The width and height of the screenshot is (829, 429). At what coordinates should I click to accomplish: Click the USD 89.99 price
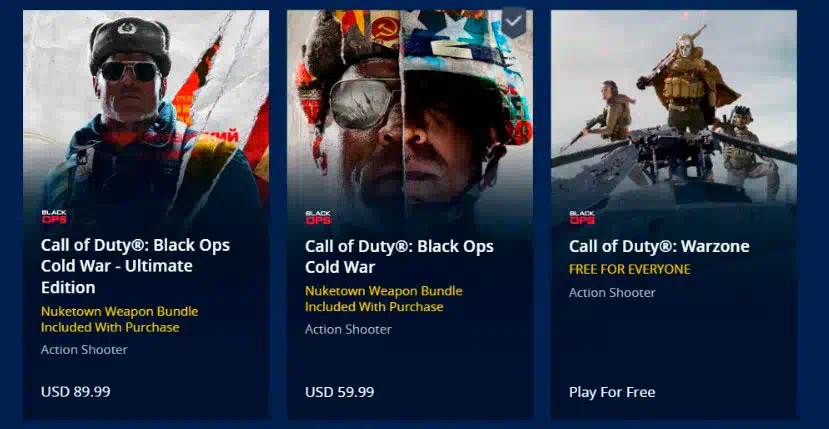coord(76,392)
